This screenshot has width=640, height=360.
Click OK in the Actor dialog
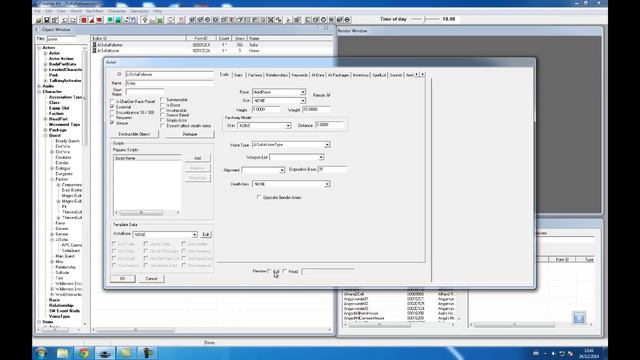click(x=122, y=278)
